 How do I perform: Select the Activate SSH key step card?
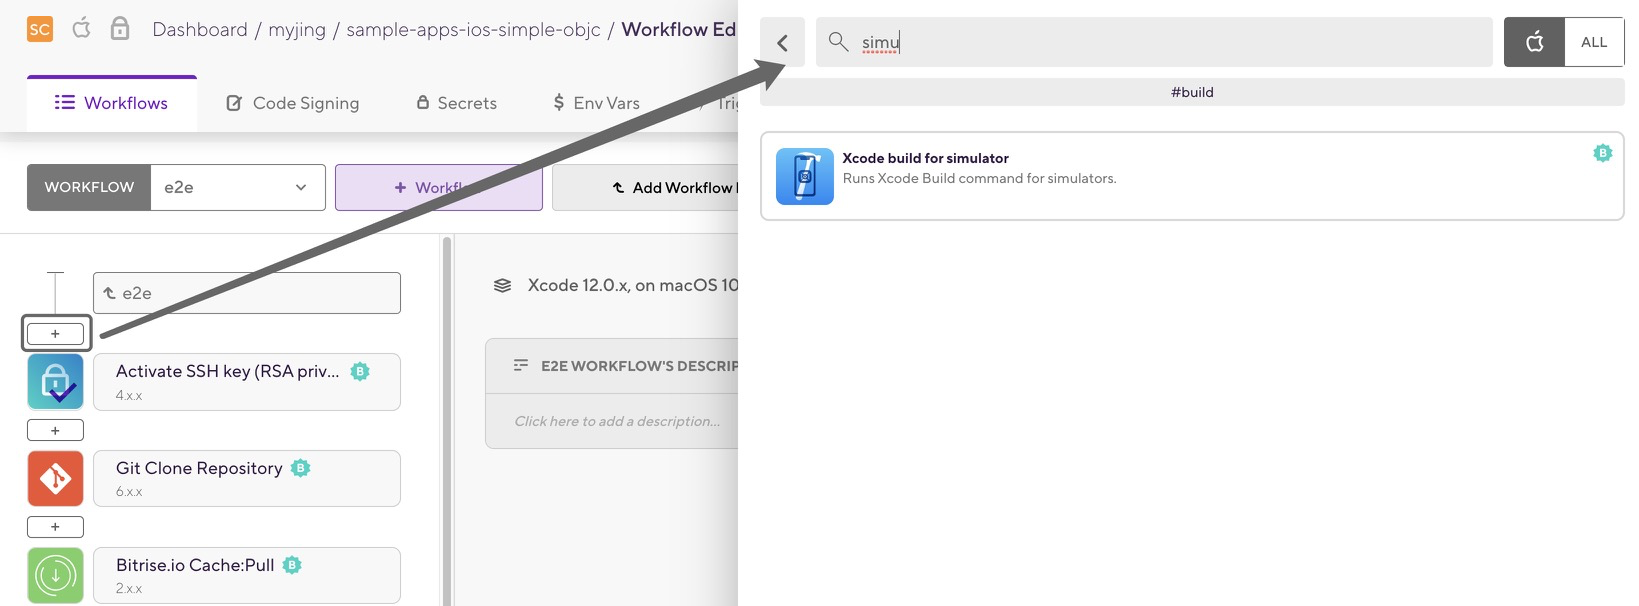[247, 382]
